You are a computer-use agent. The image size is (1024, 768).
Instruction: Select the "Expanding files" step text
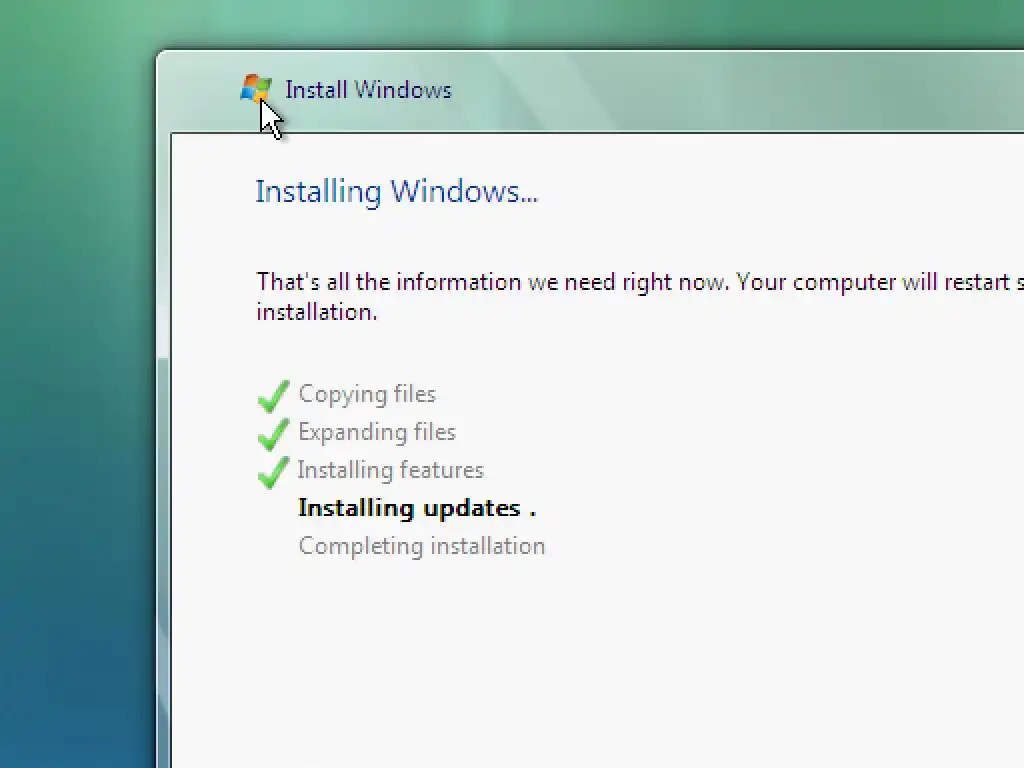pos(377,432)
